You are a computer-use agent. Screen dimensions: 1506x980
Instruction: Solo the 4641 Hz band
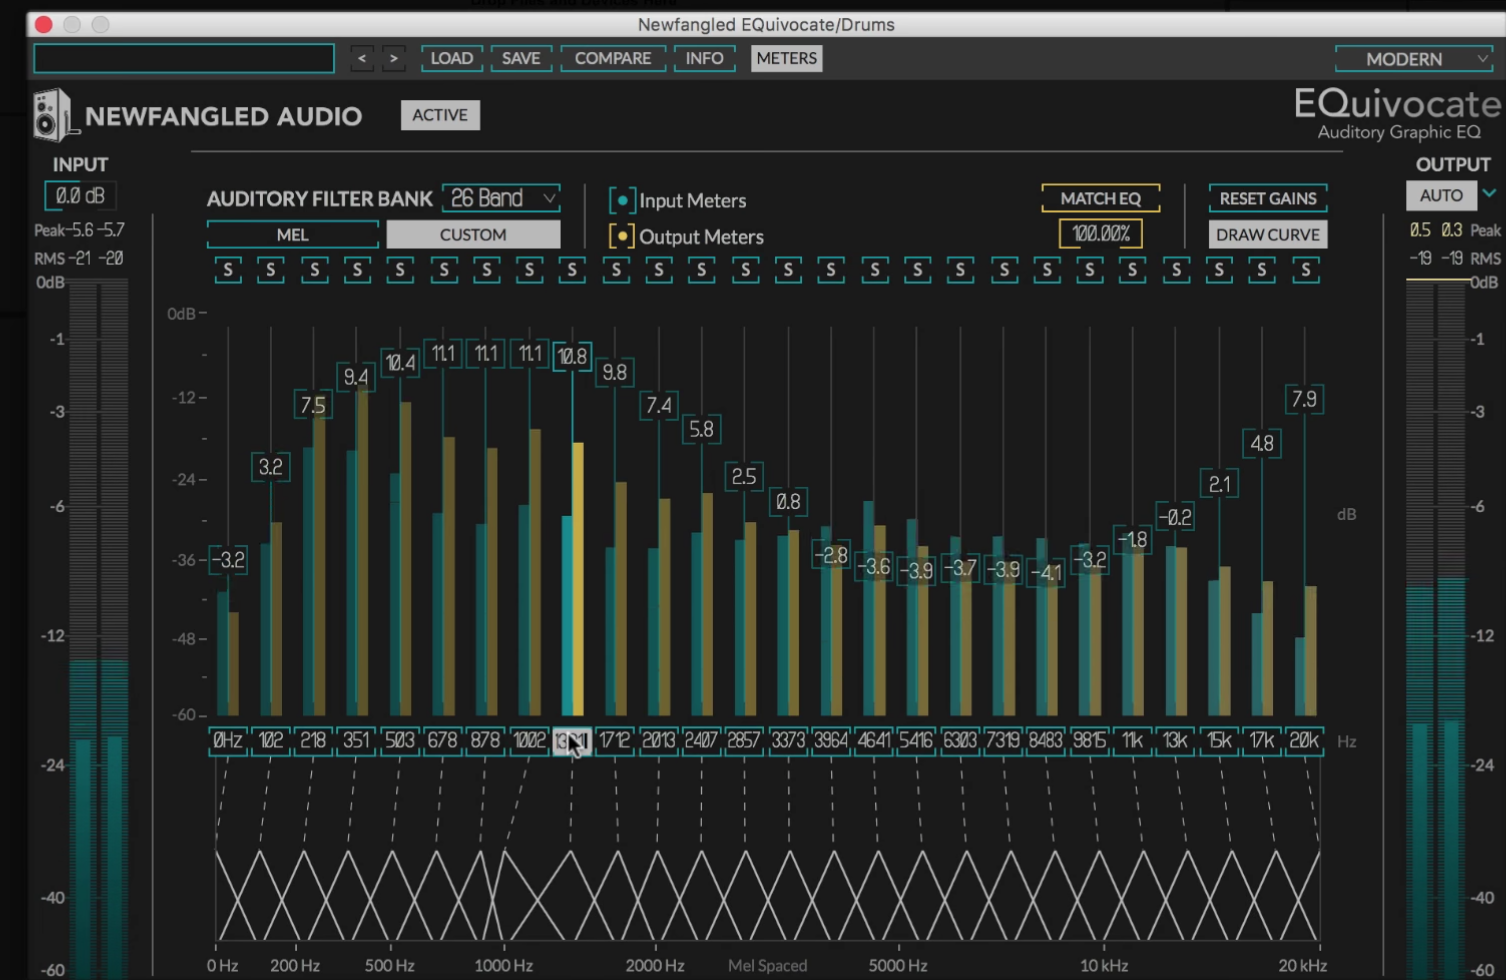874,270
